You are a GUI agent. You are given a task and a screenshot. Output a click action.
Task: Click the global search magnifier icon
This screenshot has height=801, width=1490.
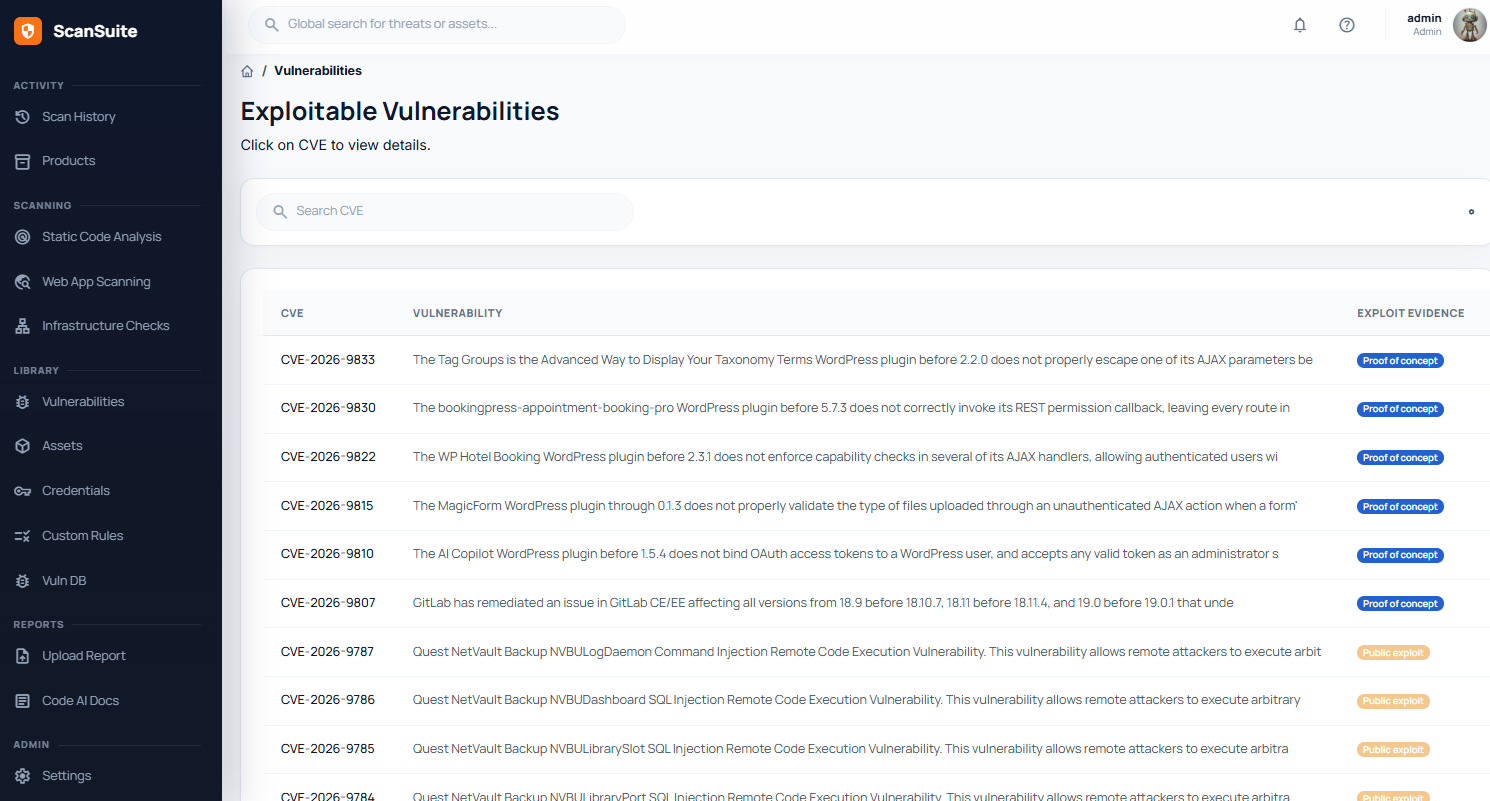pos(271,24)
